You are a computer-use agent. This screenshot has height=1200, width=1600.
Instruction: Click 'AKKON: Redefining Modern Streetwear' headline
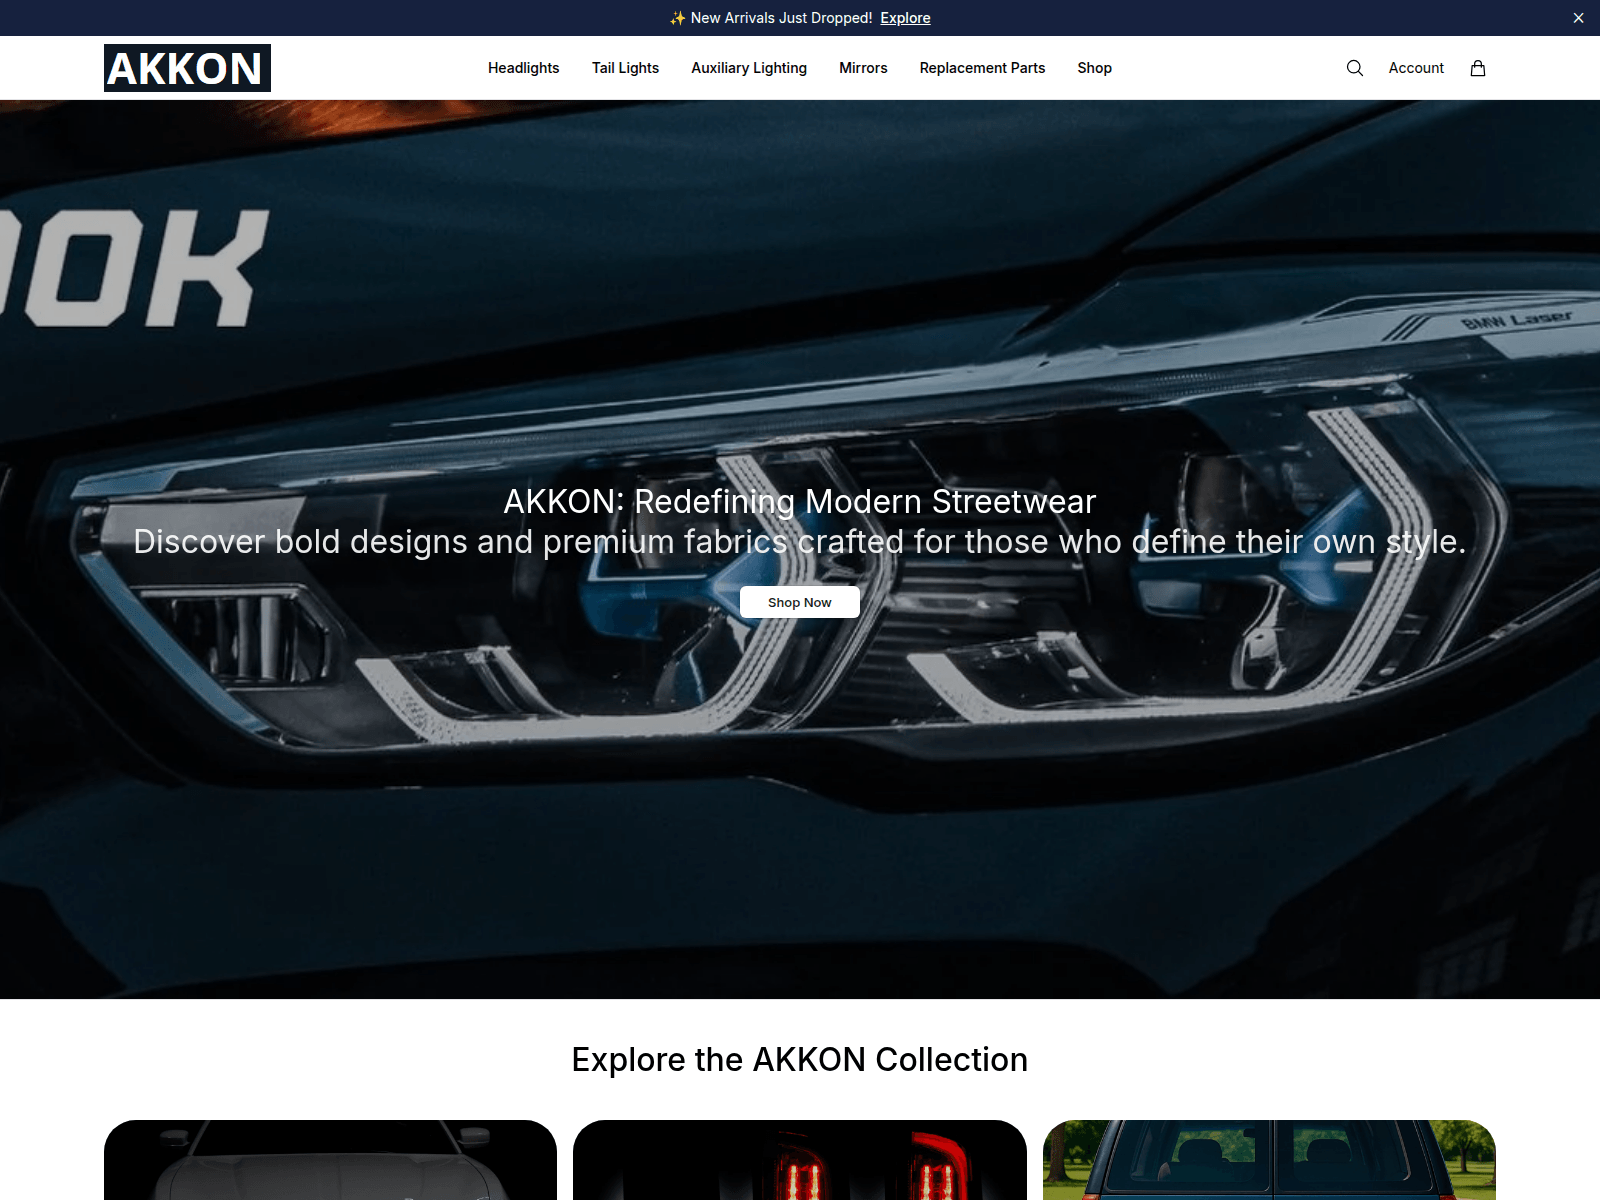point(800,501)
